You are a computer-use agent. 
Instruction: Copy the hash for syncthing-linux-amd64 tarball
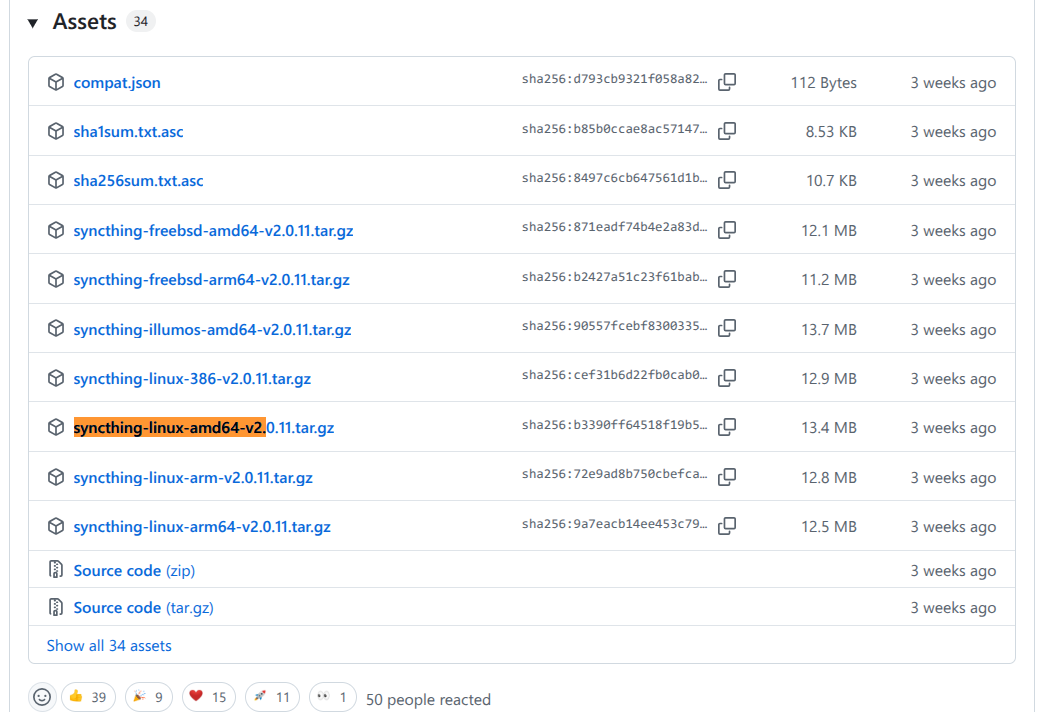[727, 427]
